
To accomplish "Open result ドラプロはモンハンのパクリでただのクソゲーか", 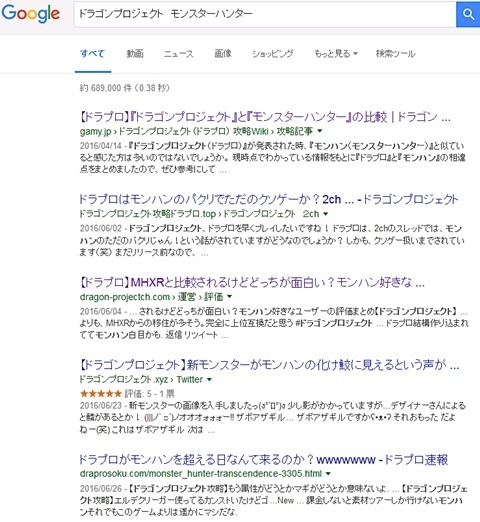I will click(x=269, y=199).
